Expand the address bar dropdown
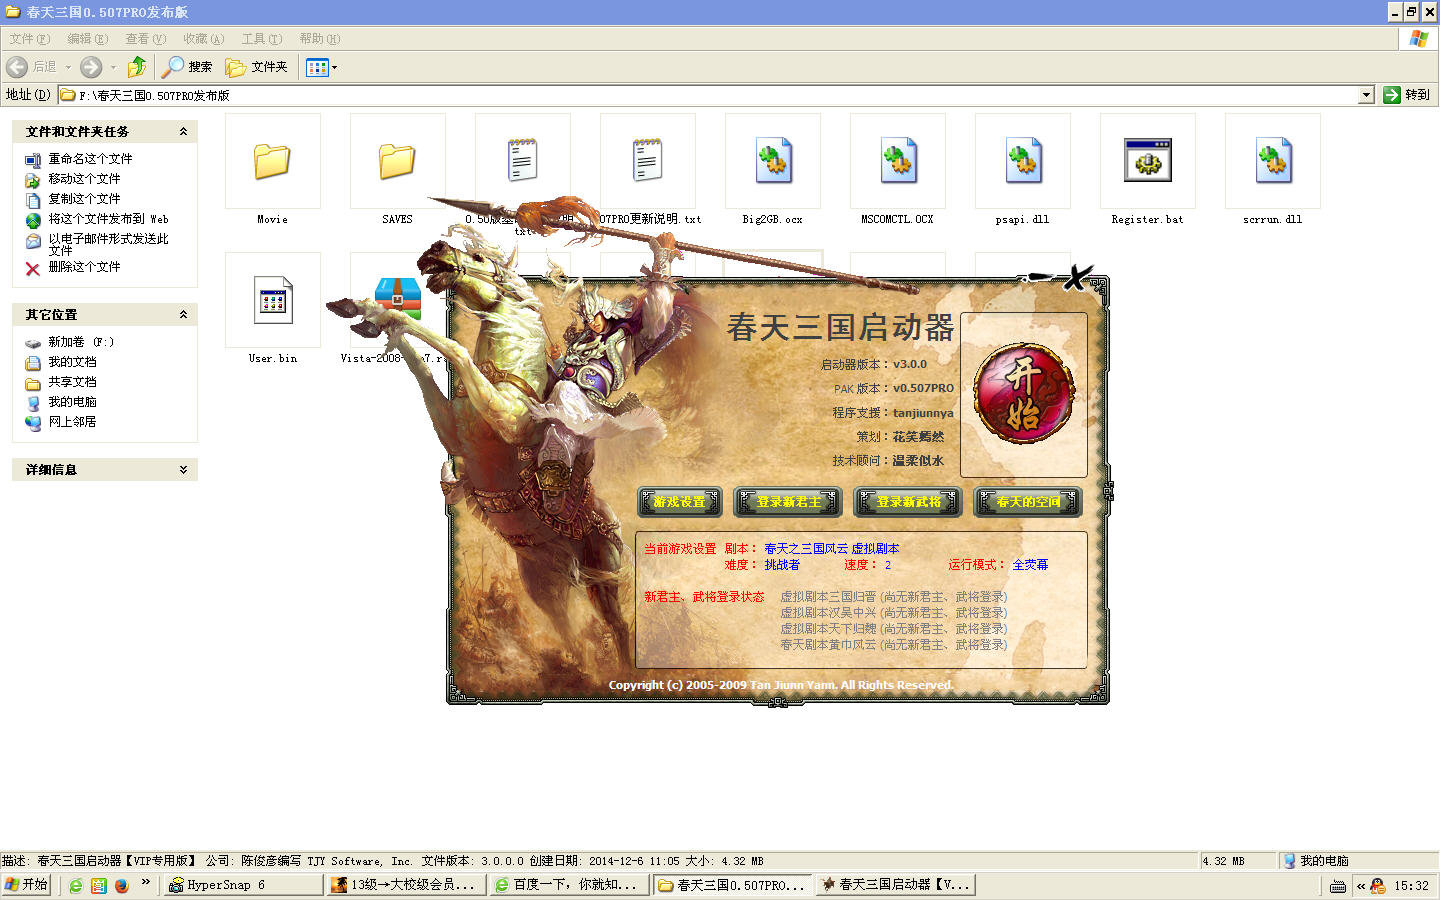Image resolution: width=1440 pixels, height=900 pixels. [x=1367, y=95]
